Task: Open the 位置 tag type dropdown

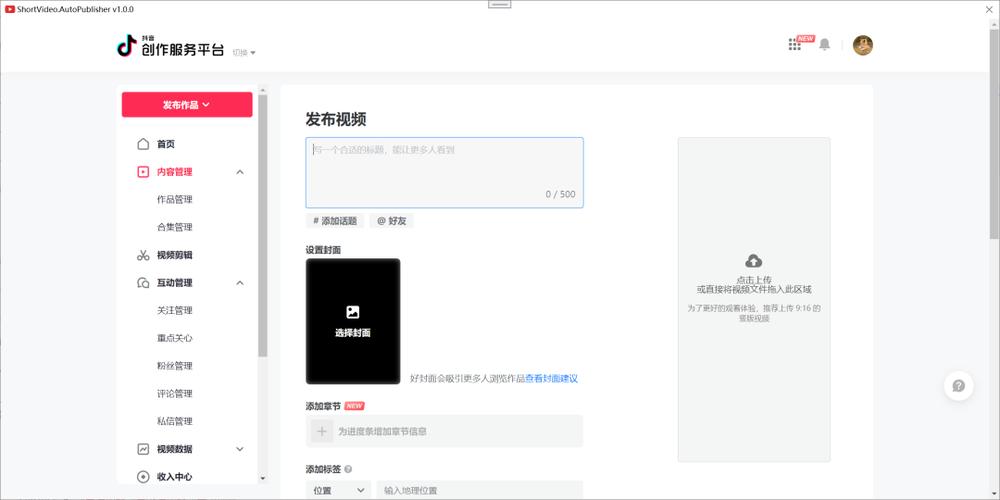Action: [x=339, y=490]
